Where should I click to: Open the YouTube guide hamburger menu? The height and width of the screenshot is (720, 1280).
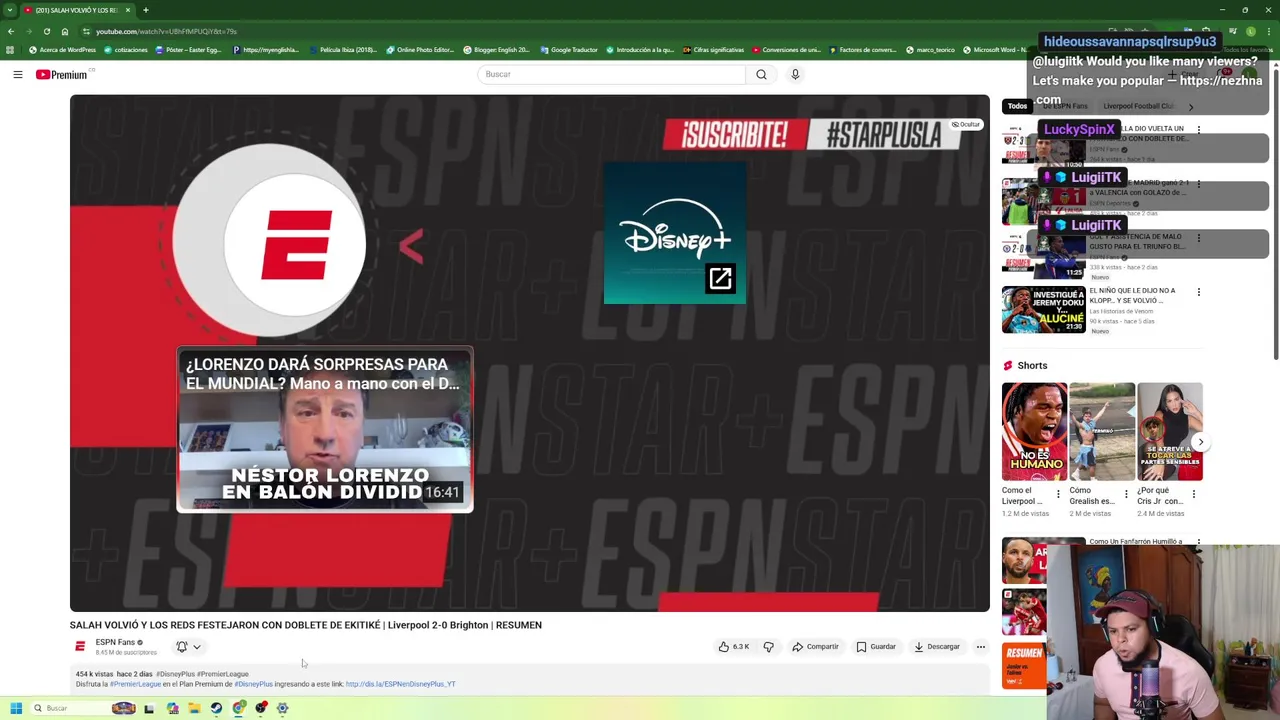18,74
